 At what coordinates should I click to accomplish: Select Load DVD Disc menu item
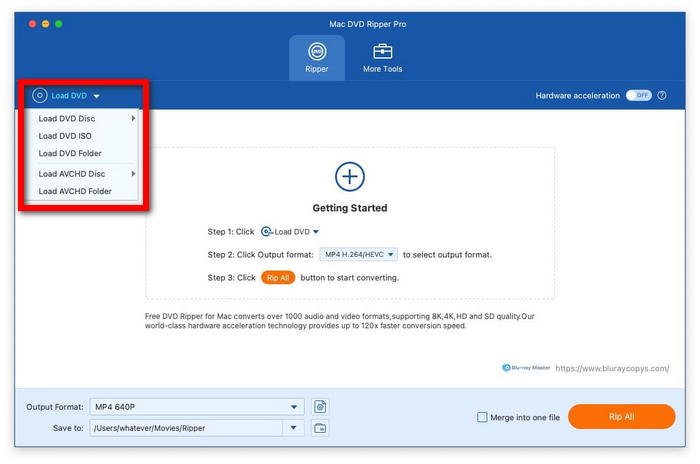pos(67,119)
